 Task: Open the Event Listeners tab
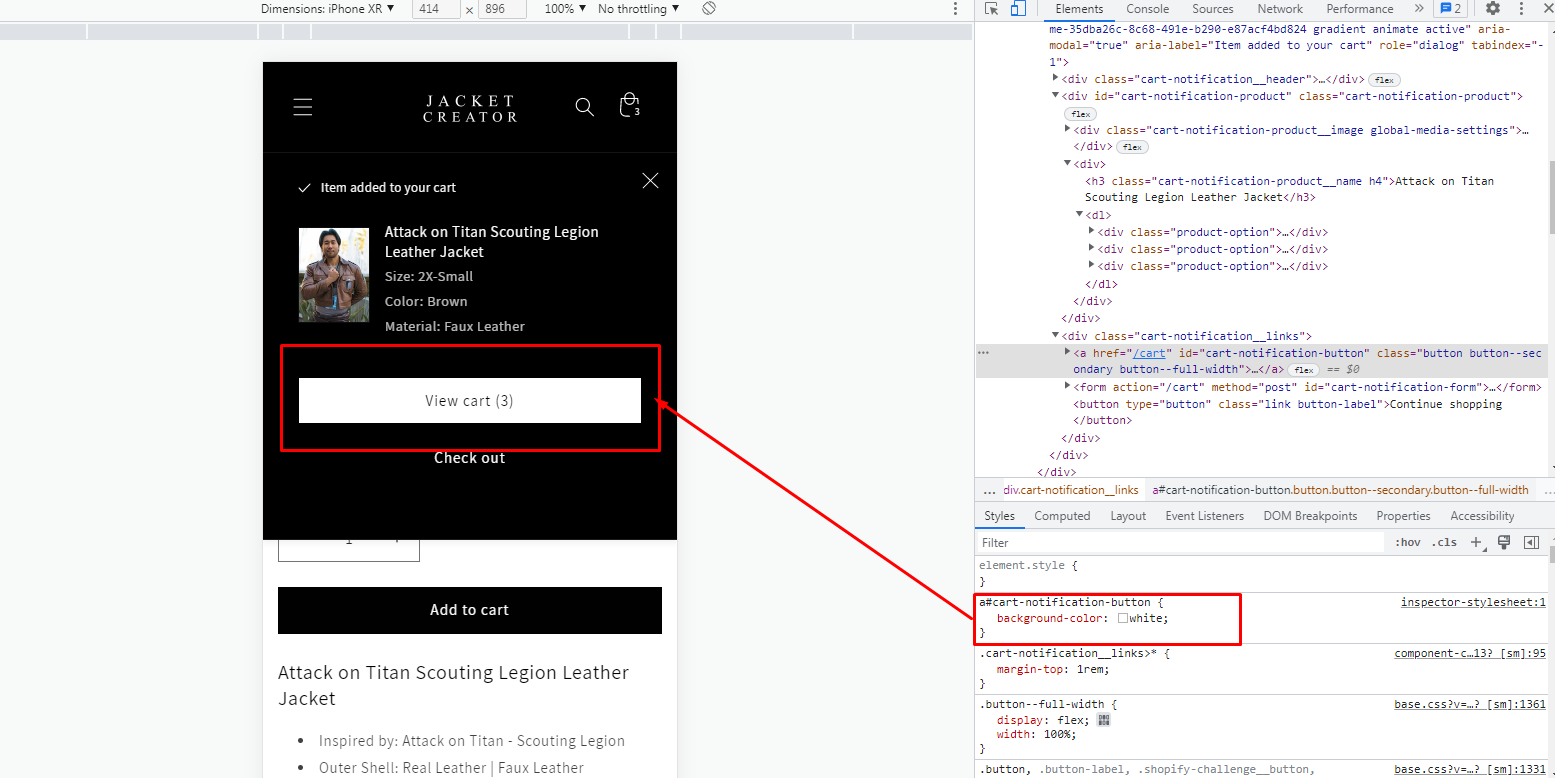[x=1204, y=516]
